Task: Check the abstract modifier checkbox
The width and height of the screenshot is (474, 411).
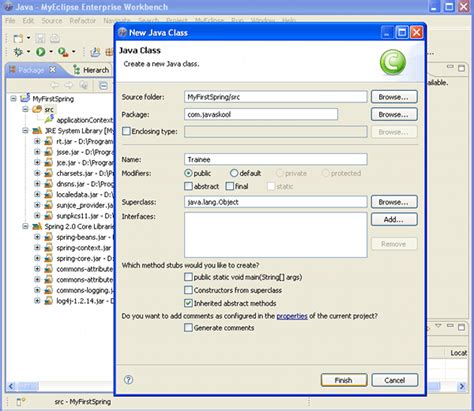Action: [188, 186]
